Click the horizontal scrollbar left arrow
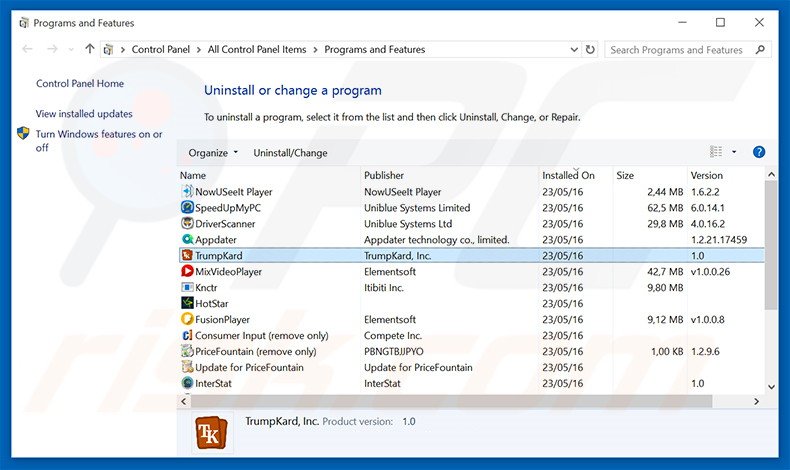Image resolution: width=790 pixels, height=470 pixels. pos(184,401)
